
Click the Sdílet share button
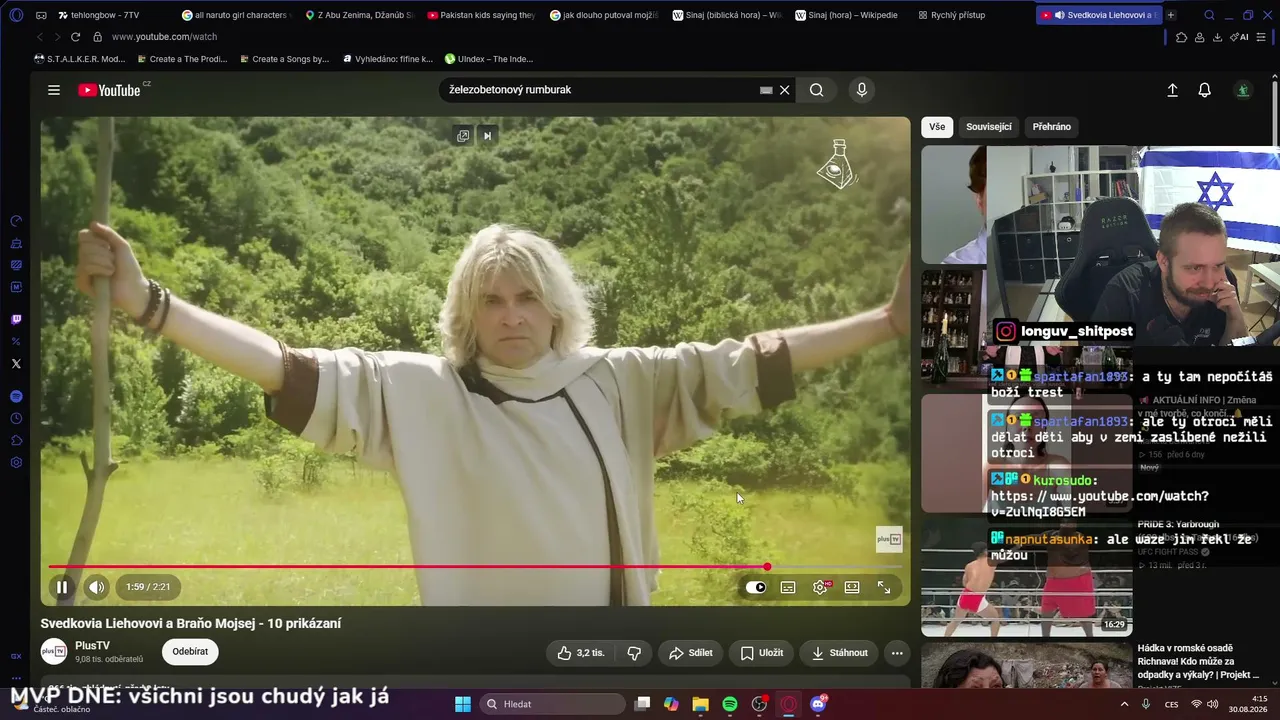pyautogui.click(x=691, y=653)
